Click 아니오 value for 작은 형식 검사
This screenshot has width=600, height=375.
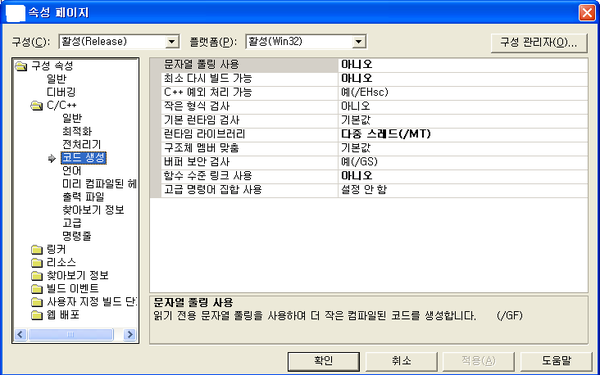click(463, 106)
